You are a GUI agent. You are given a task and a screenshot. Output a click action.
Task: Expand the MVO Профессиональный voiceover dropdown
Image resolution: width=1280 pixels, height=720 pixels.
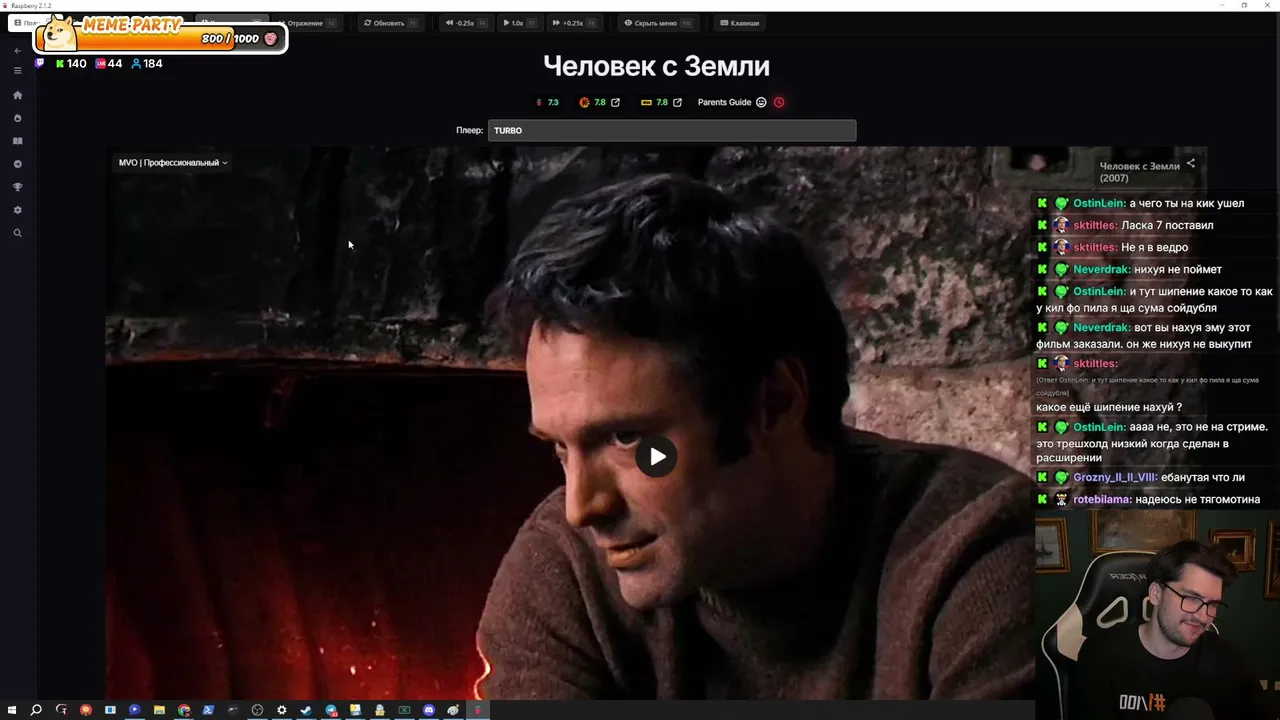coord(173,163)
